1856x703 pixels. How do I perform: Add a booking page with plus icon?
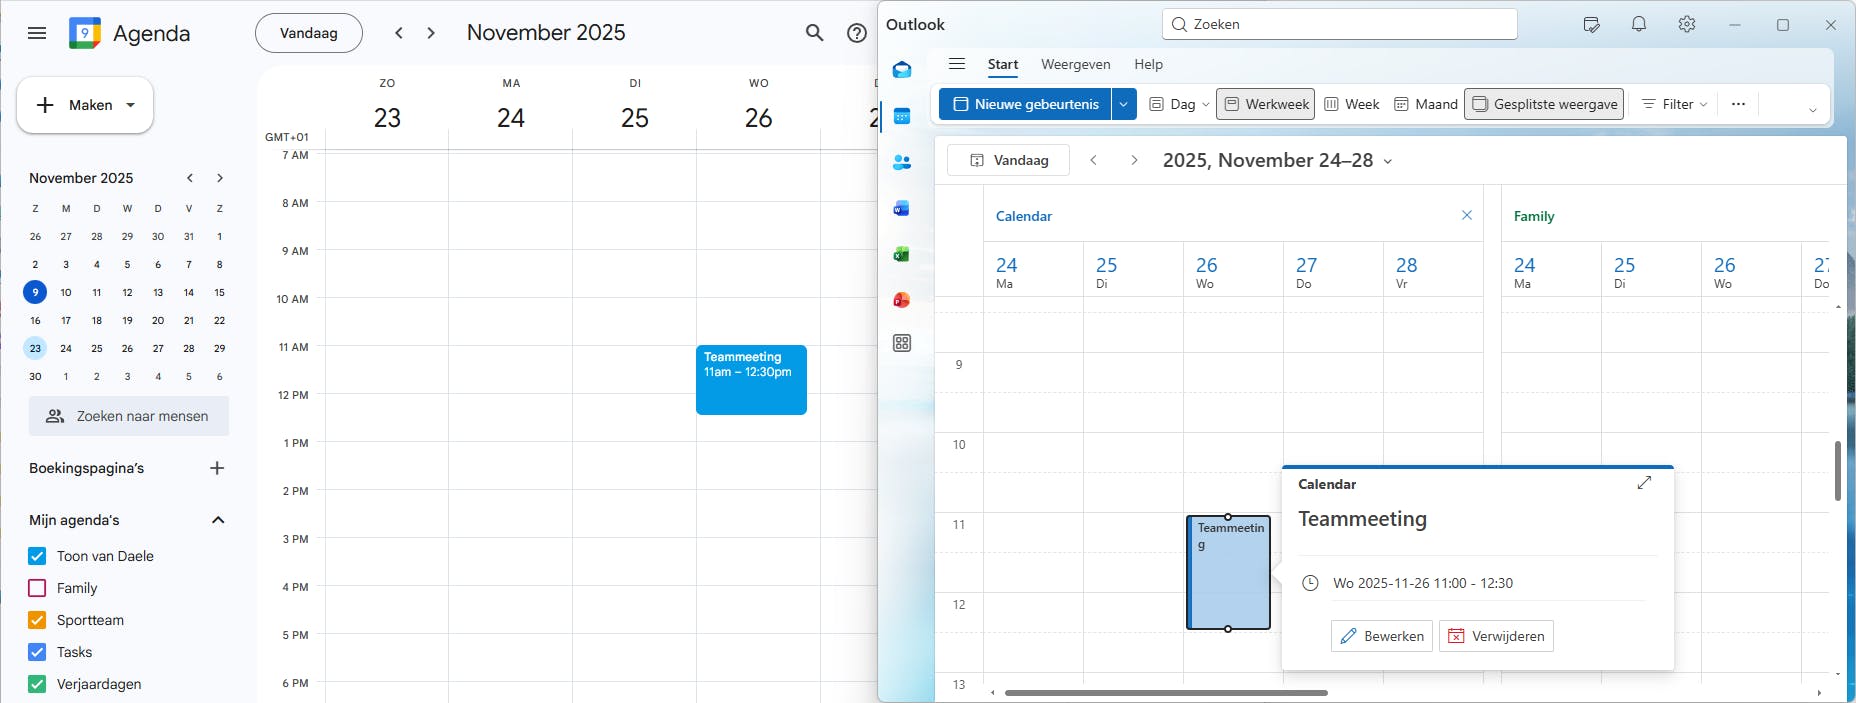coord(217,468)
